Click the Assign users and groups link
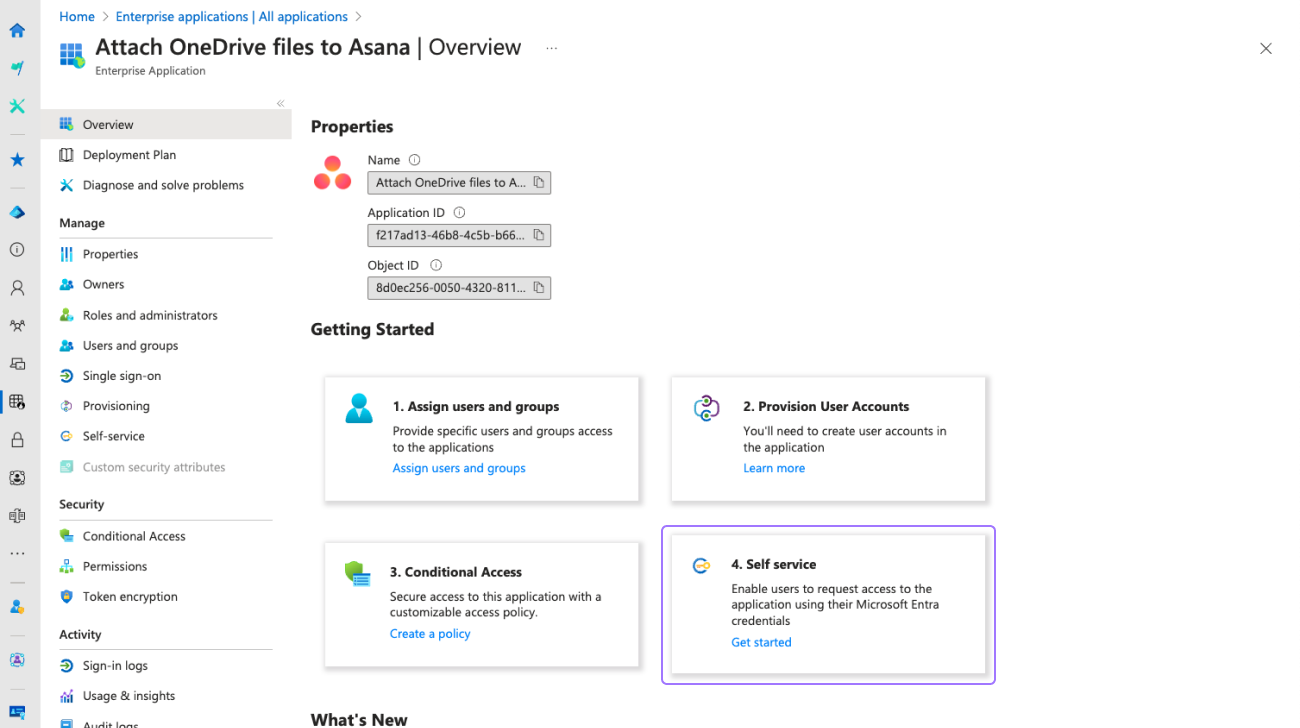Screen dimensions: 1300x728 pyautogui.click(x=459, y=468)
